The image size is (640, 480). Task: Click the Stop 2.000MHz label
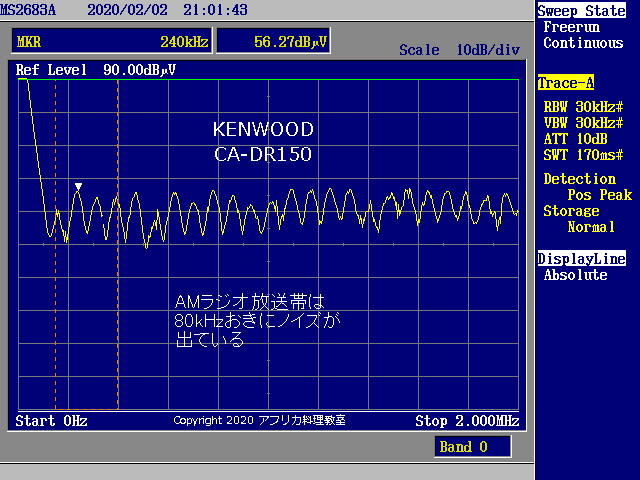pyautogui.click(x=467, y=420)
